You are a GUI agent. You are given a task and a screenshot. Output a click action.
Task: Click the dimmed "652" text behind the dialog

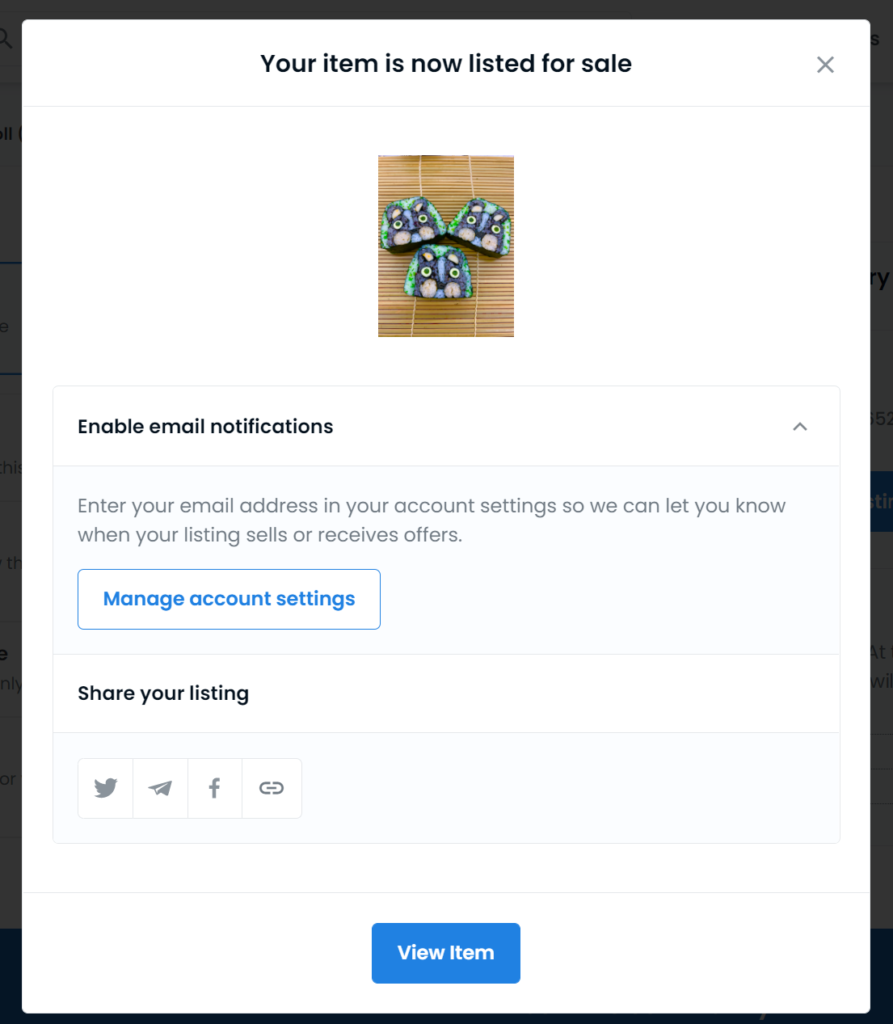[x=881, y=418]
